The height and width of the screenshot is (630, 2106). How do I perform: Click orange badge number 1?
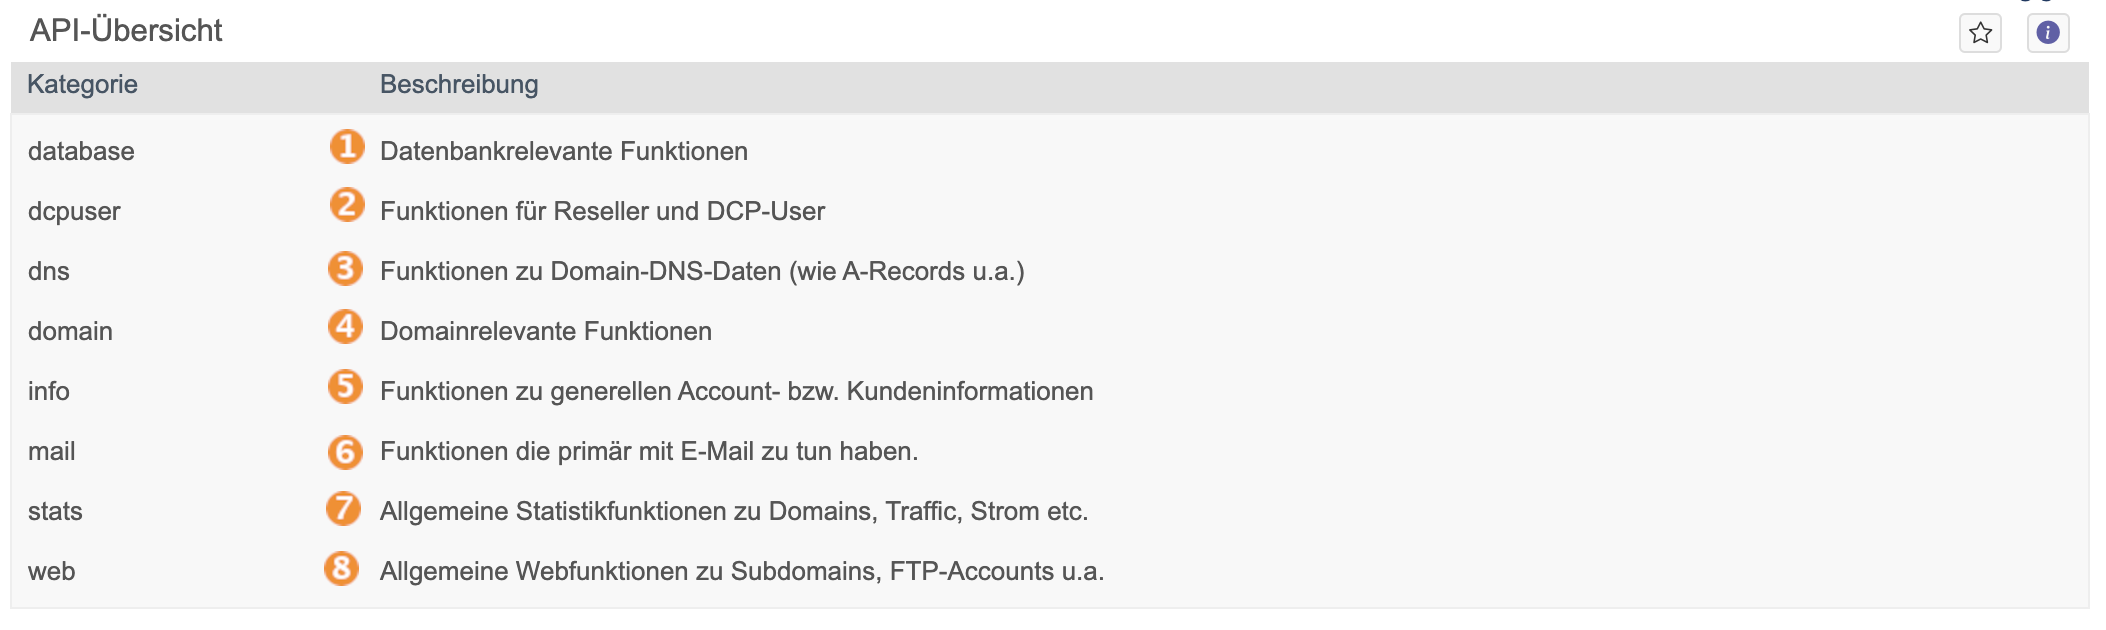pyautogui.click(x=347, y=147)
